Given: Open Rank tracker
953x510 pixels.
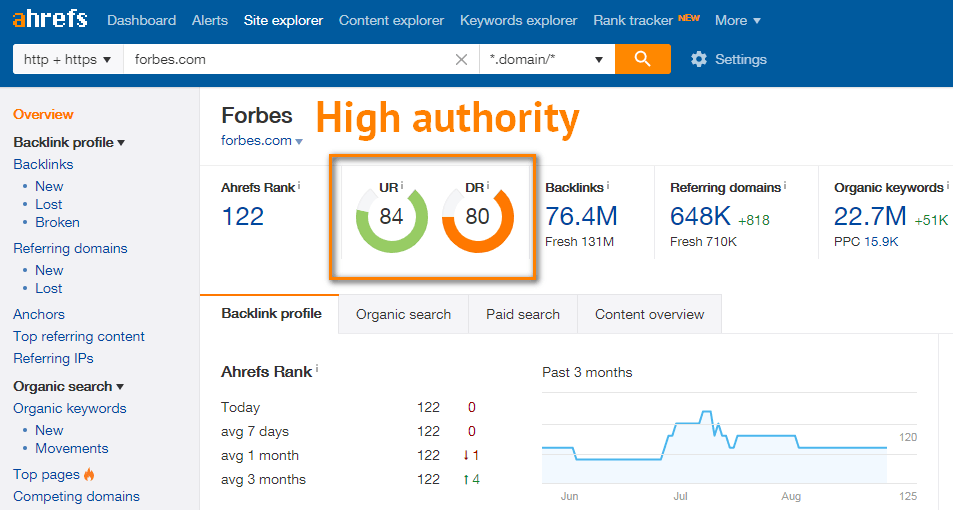Looking at the screenshot, I should (633, 20).
